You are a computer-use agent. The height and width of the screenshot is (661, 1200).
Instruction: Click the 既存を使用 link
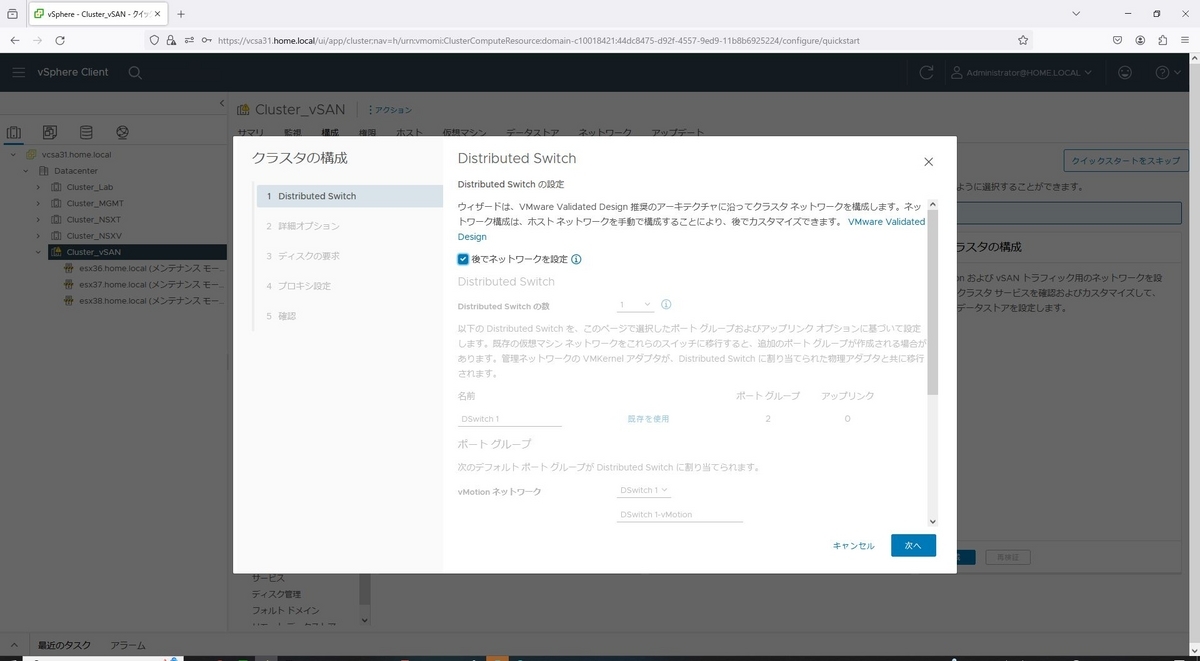tap(648, 419)
